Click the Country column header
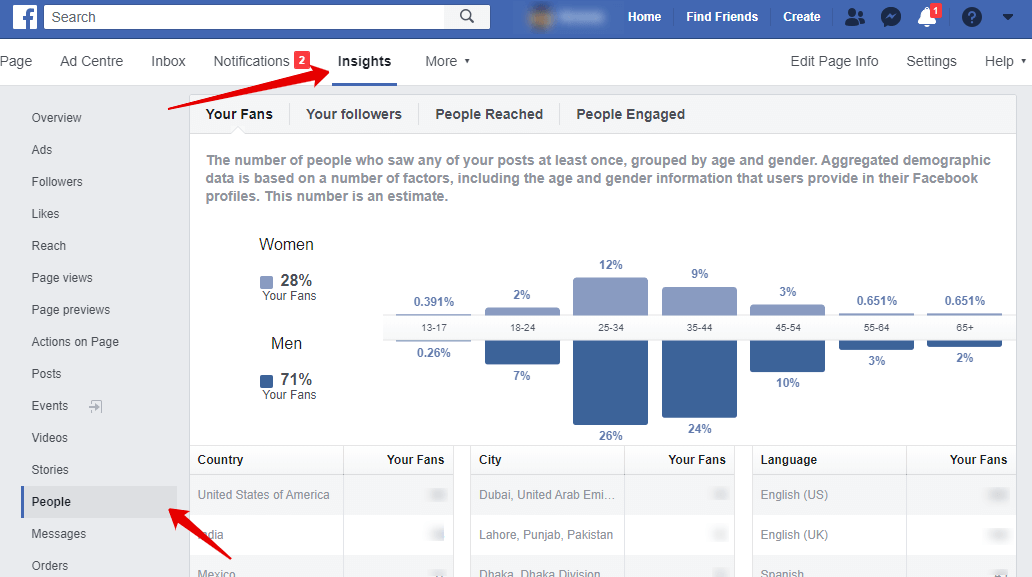 (220, 460)
